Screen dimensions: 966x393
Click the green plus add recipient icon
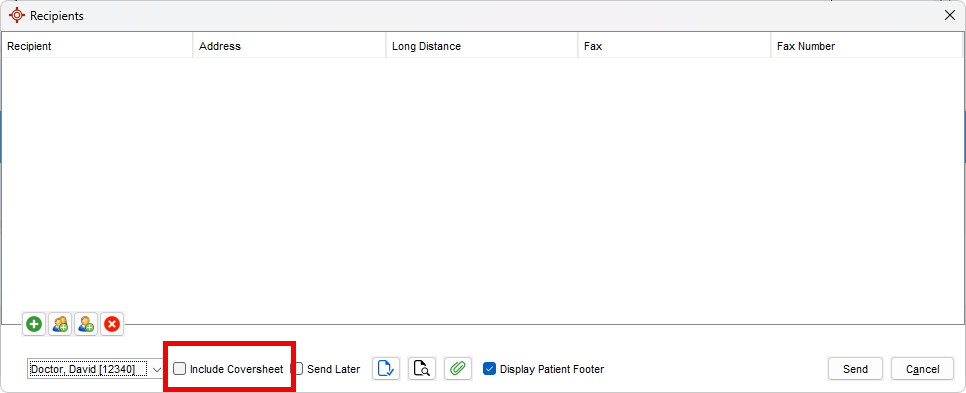(34, 324)
